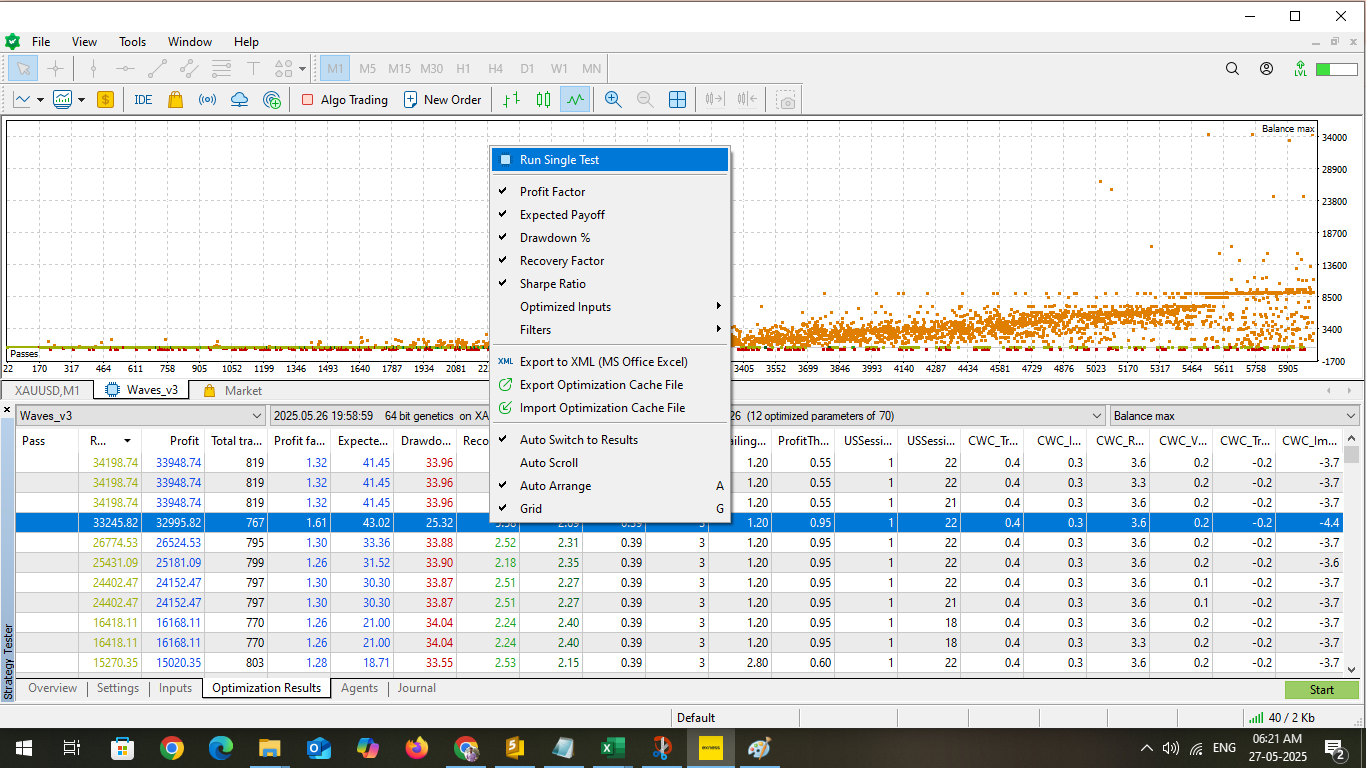Open Excel from the Windows taskbar
The height and width of the screenshot is (768, 1366).
coord(612,748)
